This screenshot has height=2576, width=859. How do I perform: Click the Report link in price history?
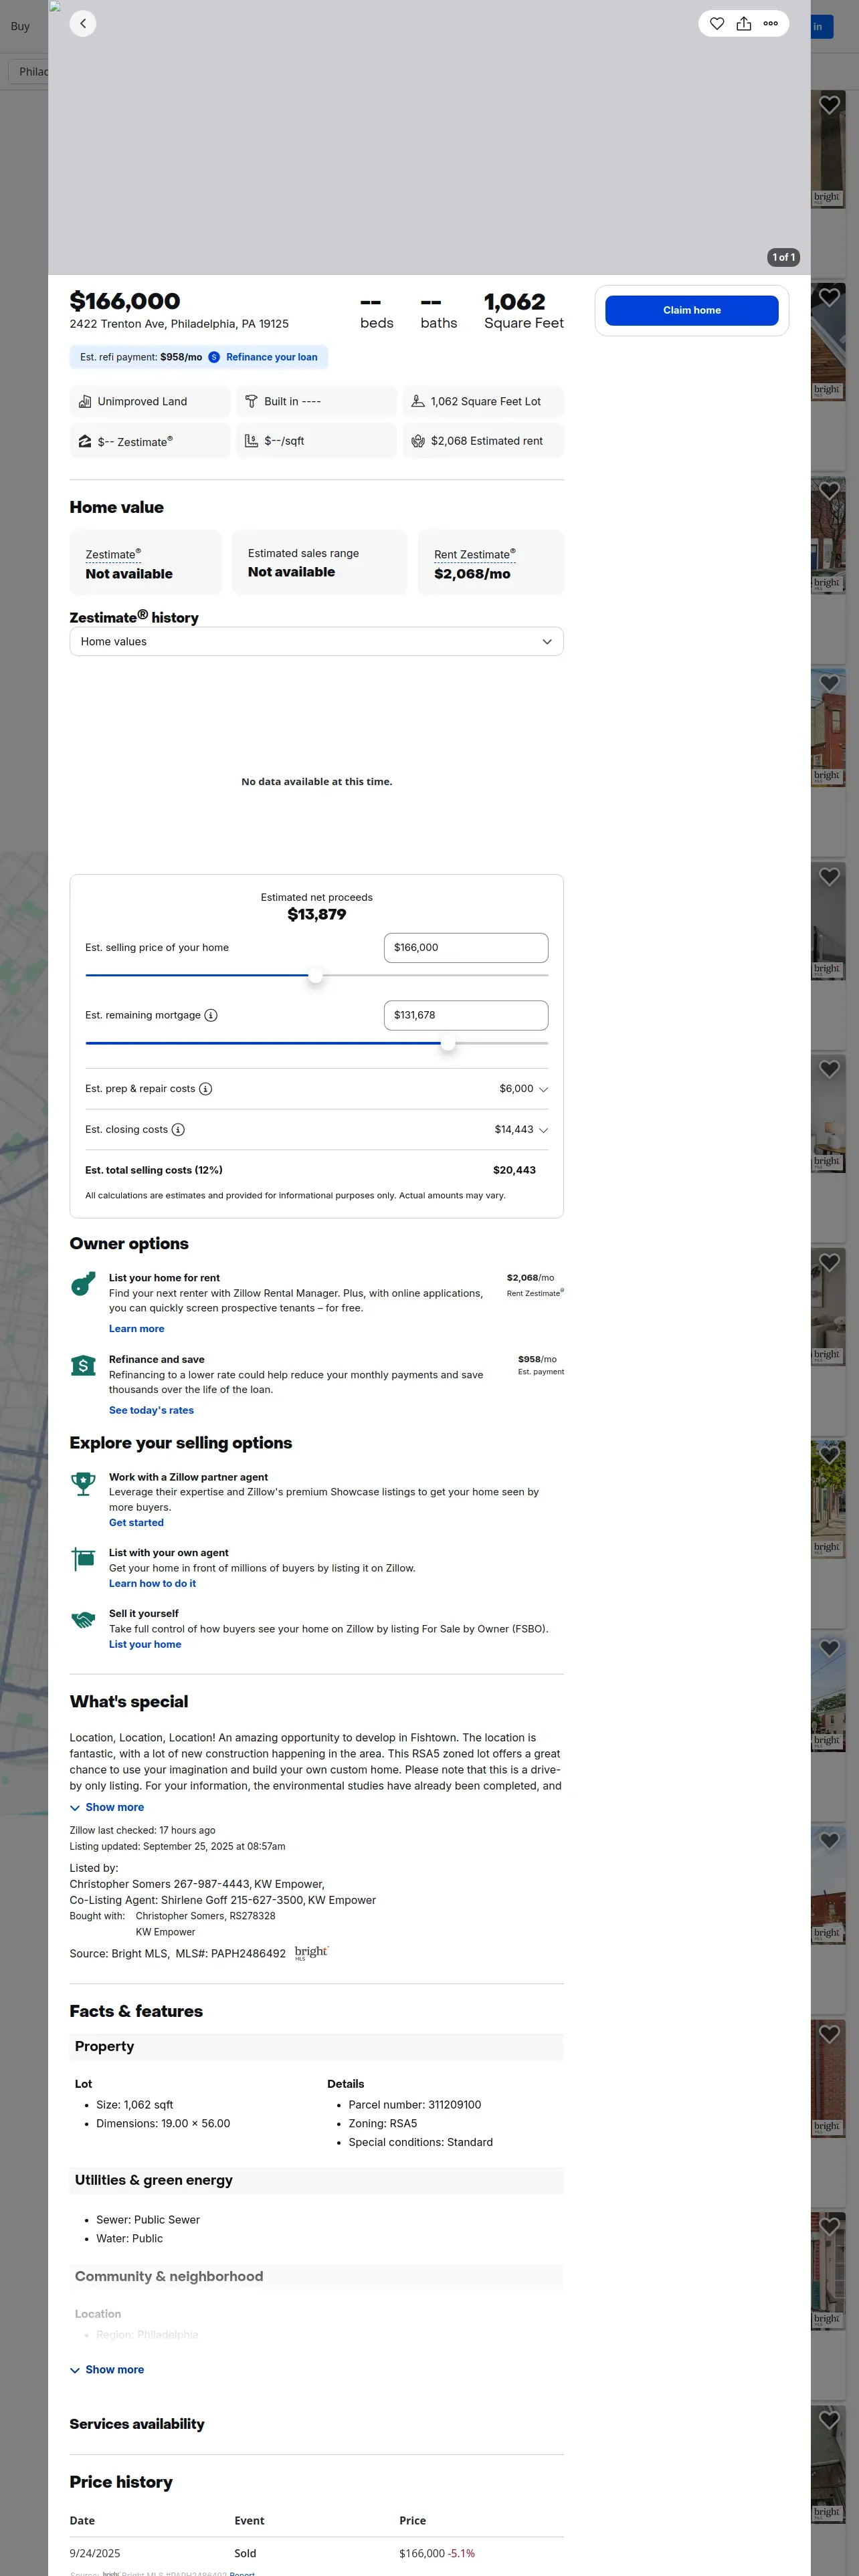242,2573
